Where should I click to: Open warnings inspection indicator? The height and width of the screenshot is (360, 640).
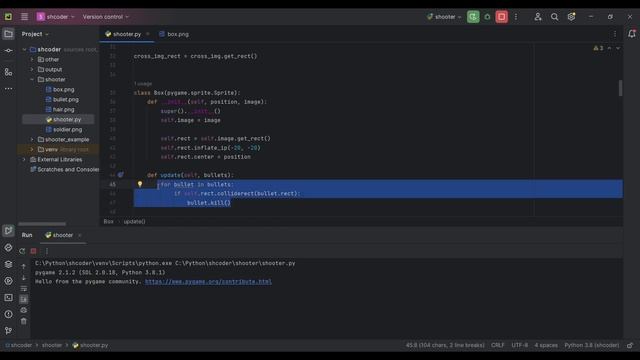point(598,48)
